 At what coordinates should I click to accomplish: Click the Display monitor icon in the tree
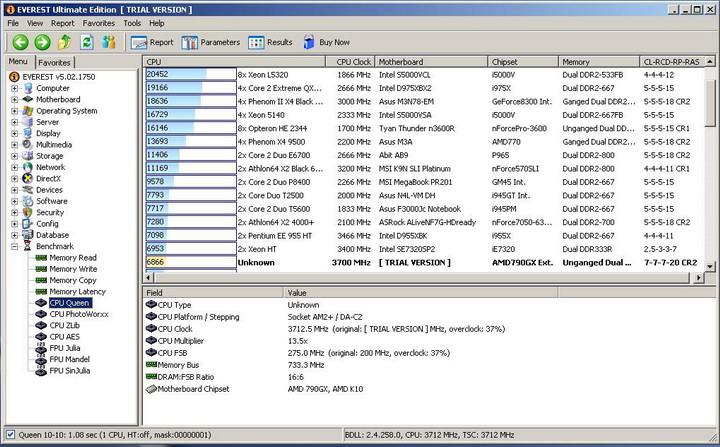[x=28, y=133]
